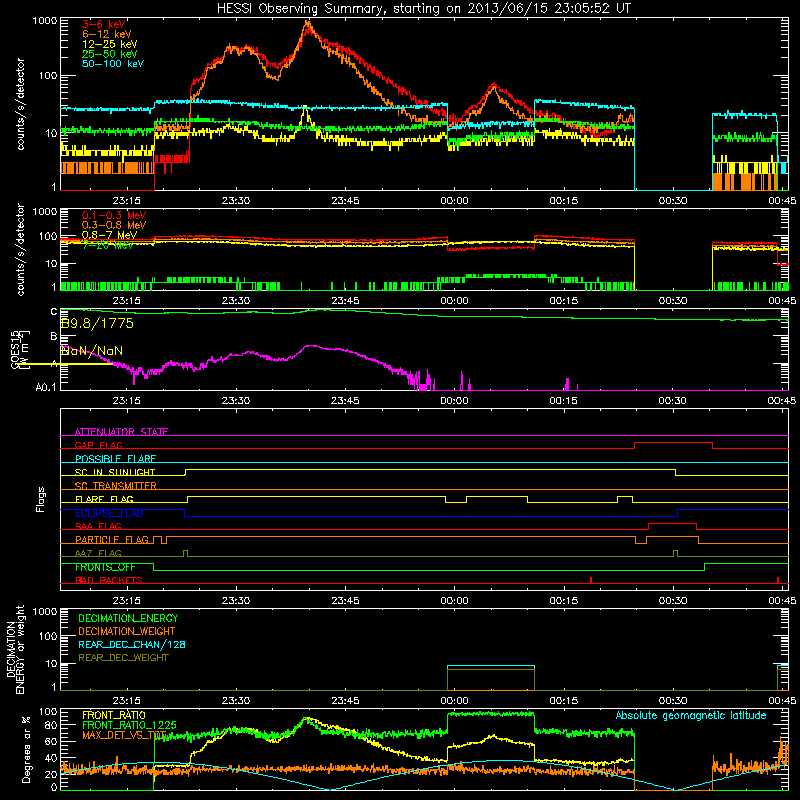Click the HESSI Observing Summary plot title
This screenshot has height=800, width=800.
pos(424,9)
